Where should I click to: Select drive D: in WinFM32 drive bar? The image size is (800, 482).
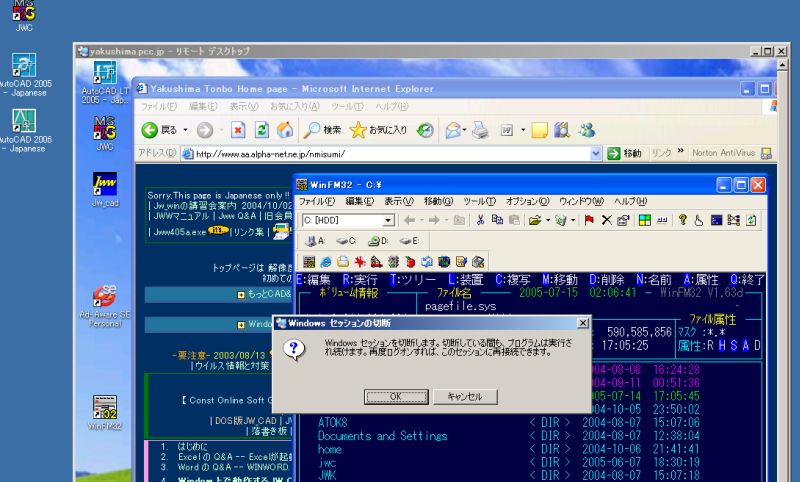[378, 241]
